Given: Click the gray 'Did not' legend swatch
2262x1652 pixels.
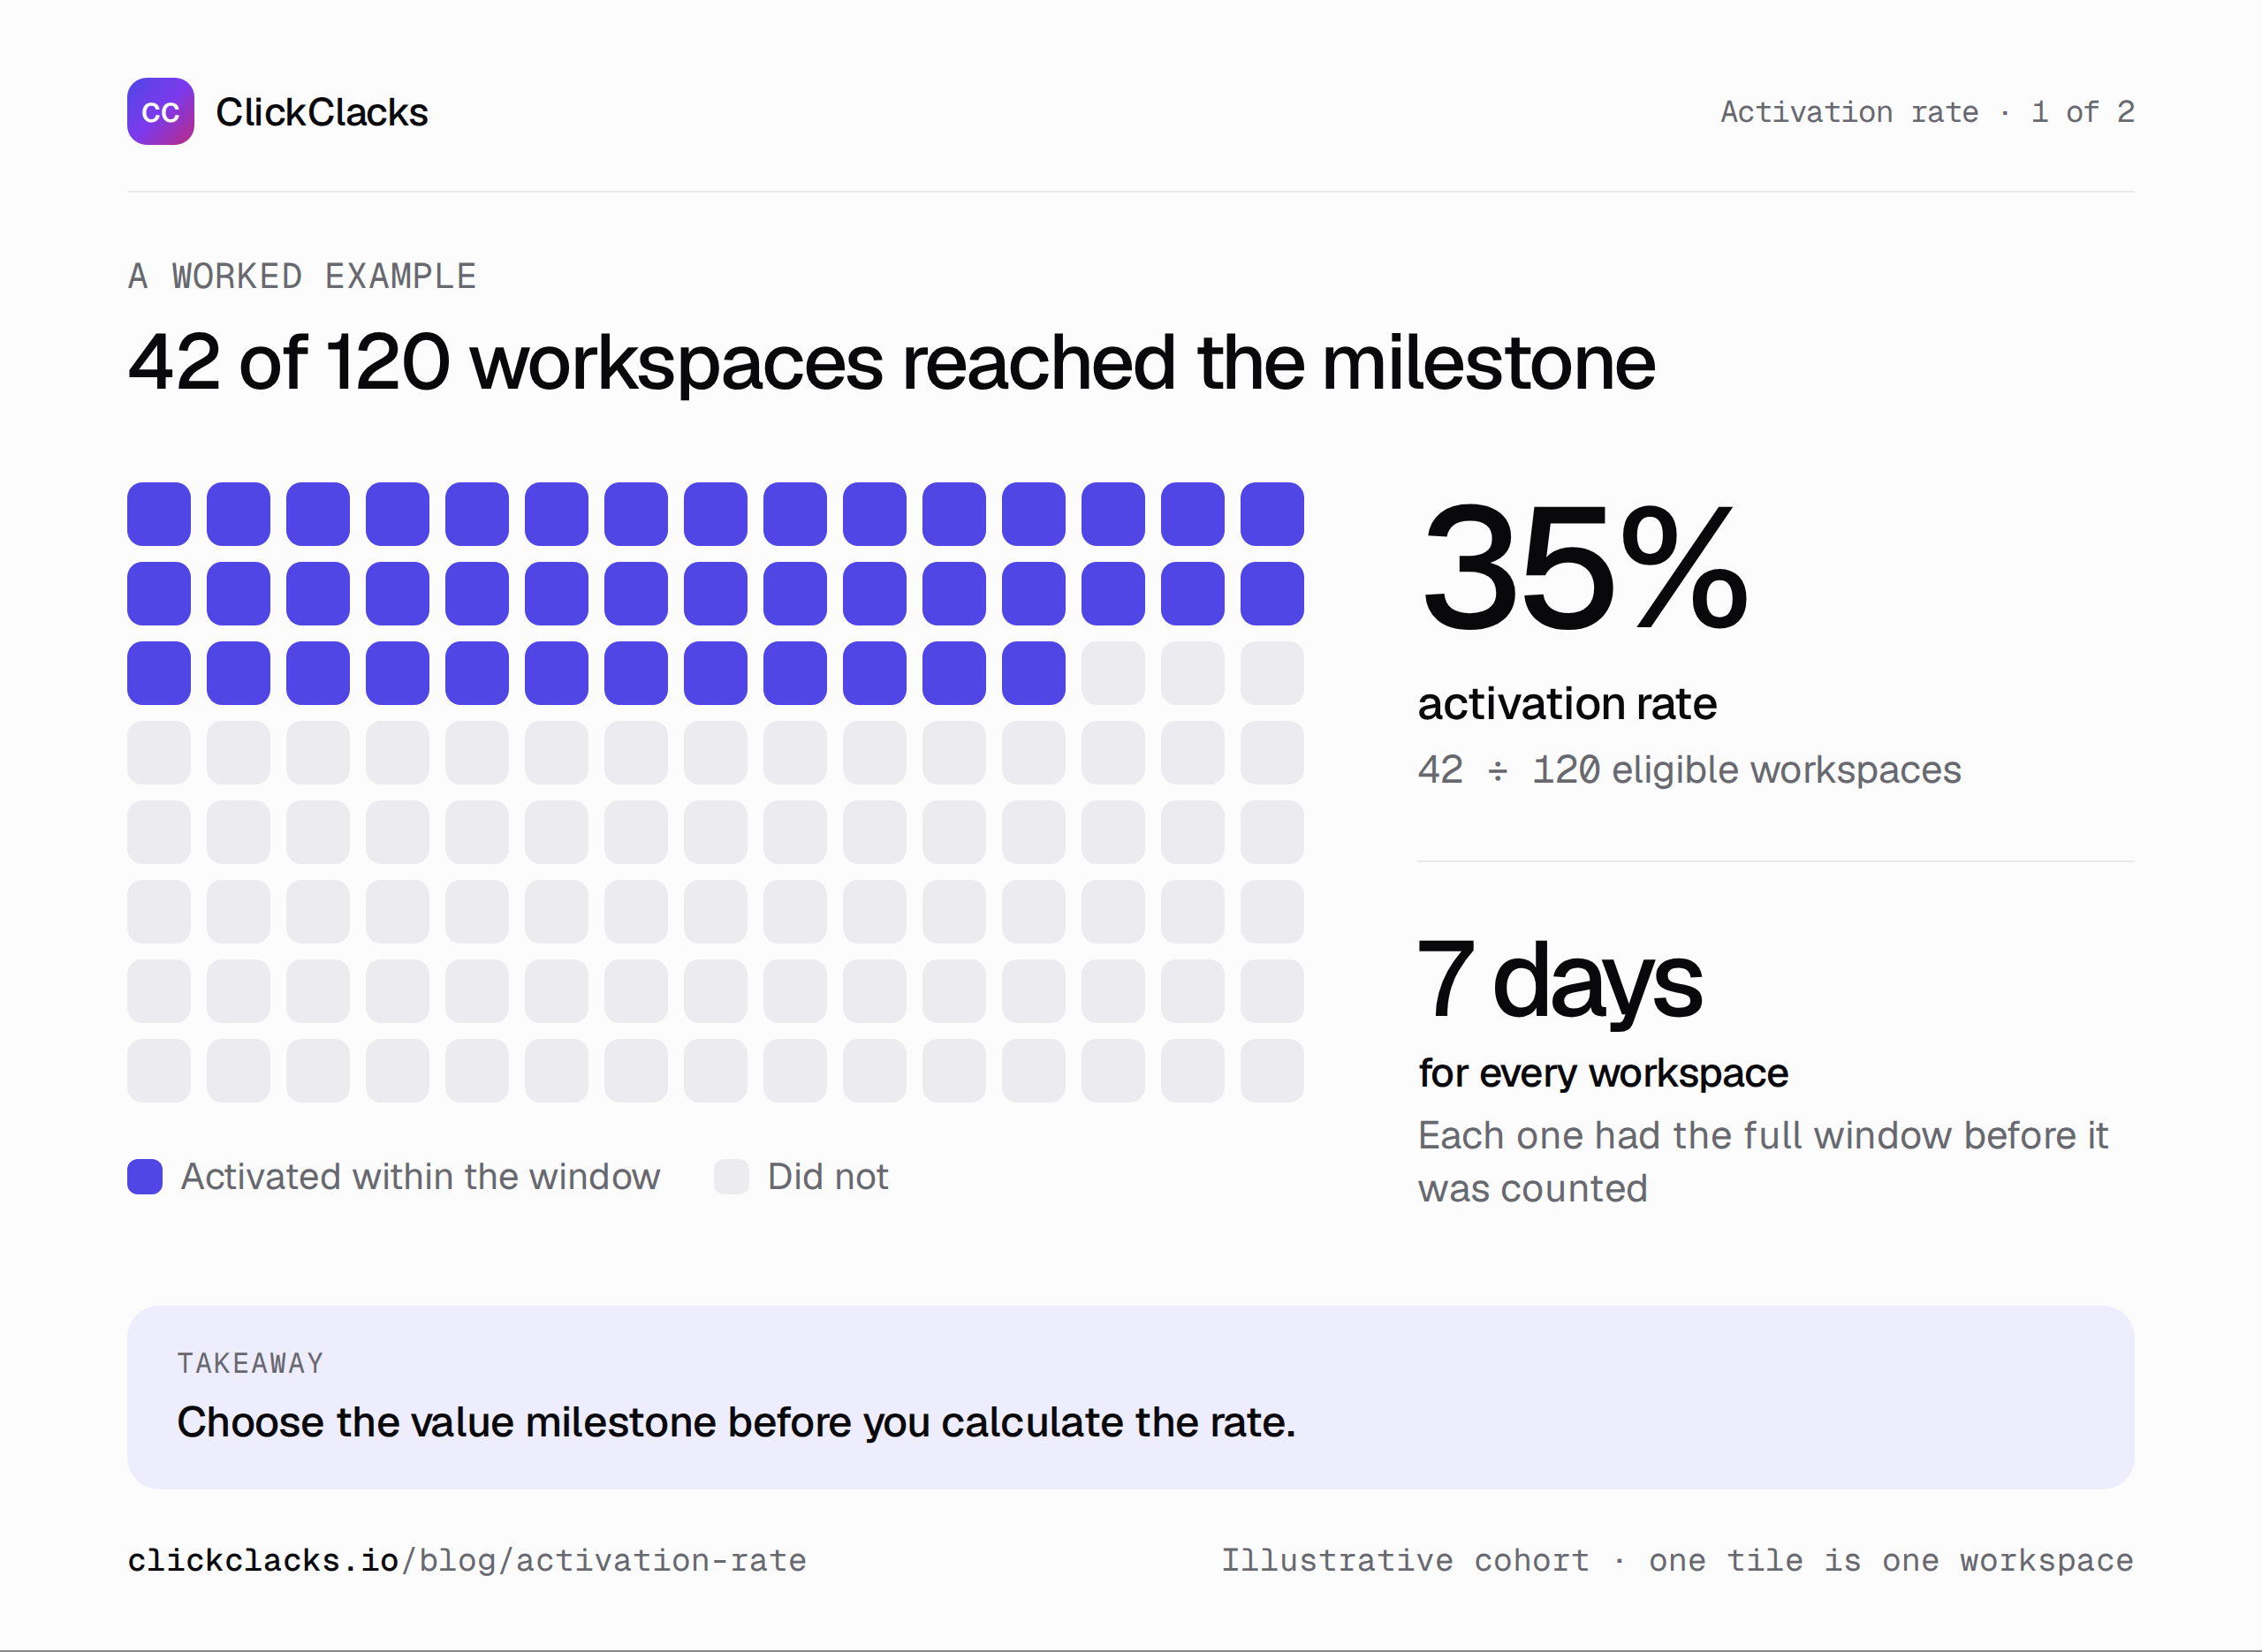Looking at the screenshot, I should (731, 1177).
